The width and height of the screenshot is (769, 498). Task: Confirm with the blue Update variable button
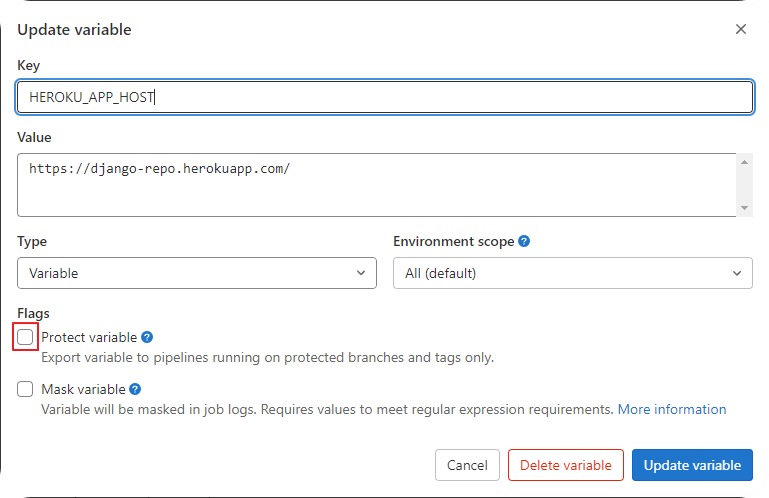coord(692,465)
